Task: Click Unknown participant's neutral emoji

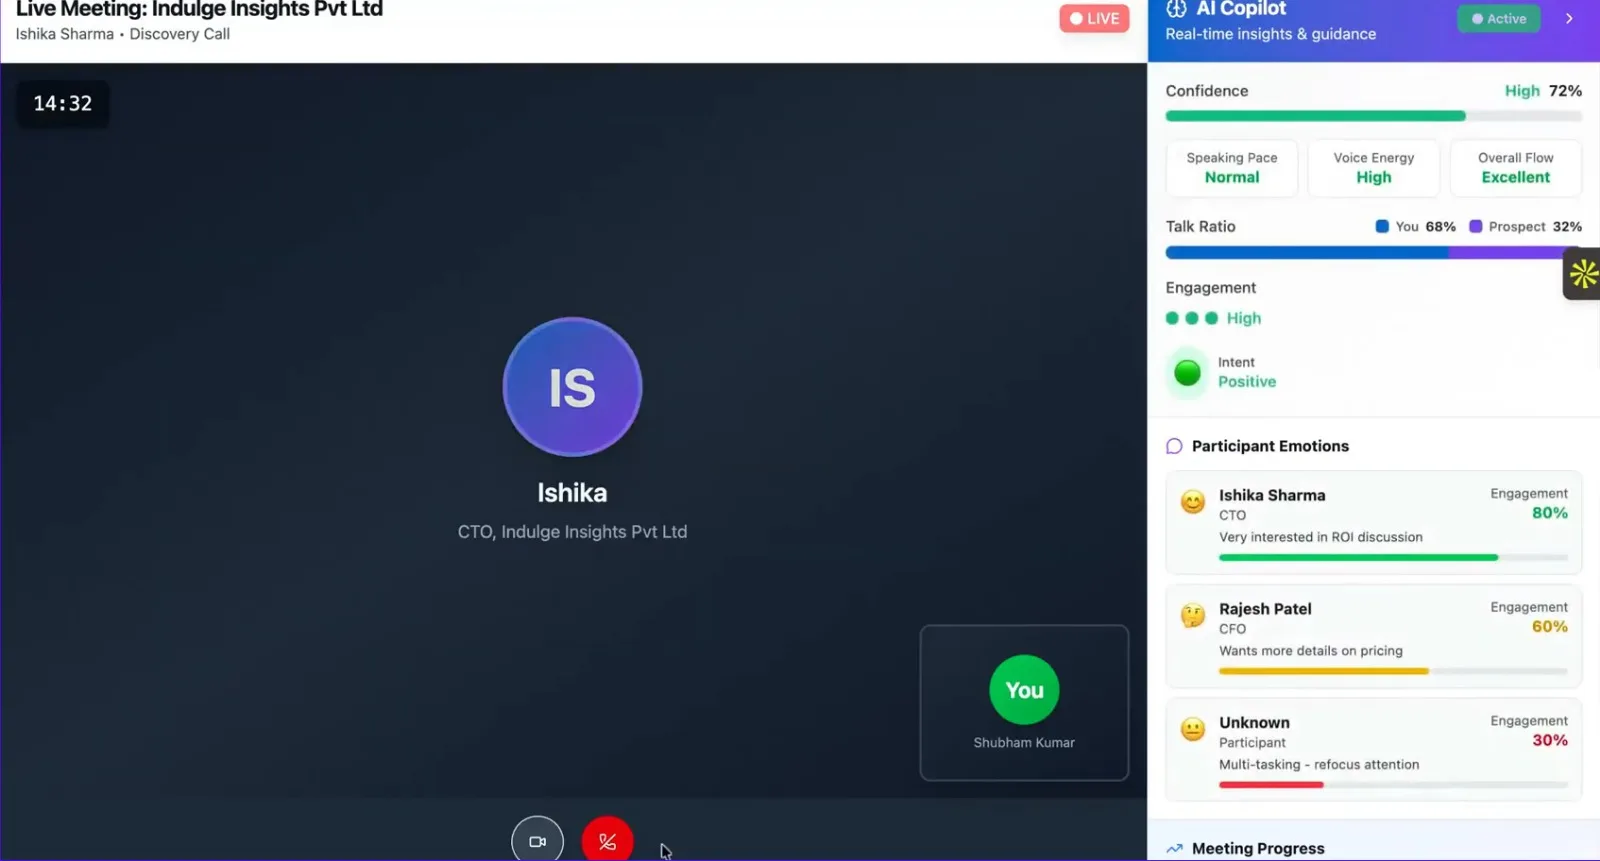Action: 1193,729
